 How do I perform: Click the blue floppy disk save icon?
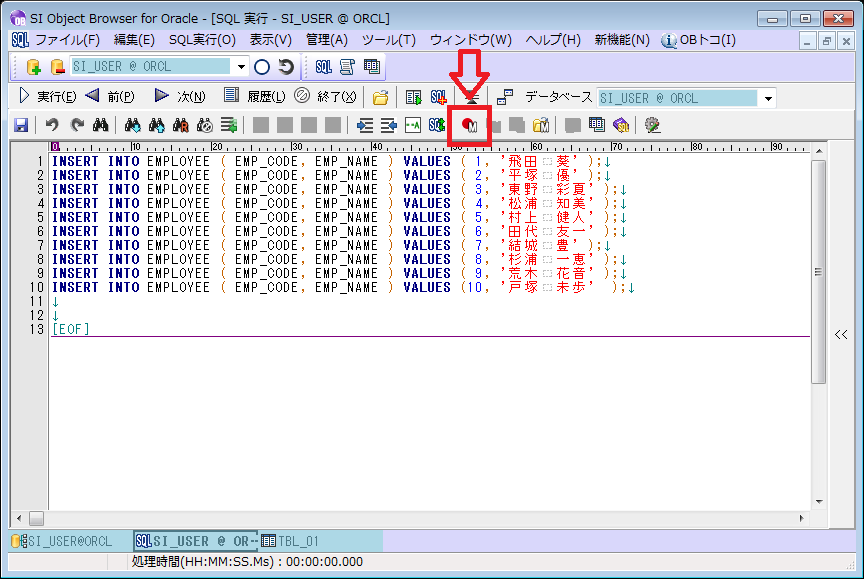(20, 125)
